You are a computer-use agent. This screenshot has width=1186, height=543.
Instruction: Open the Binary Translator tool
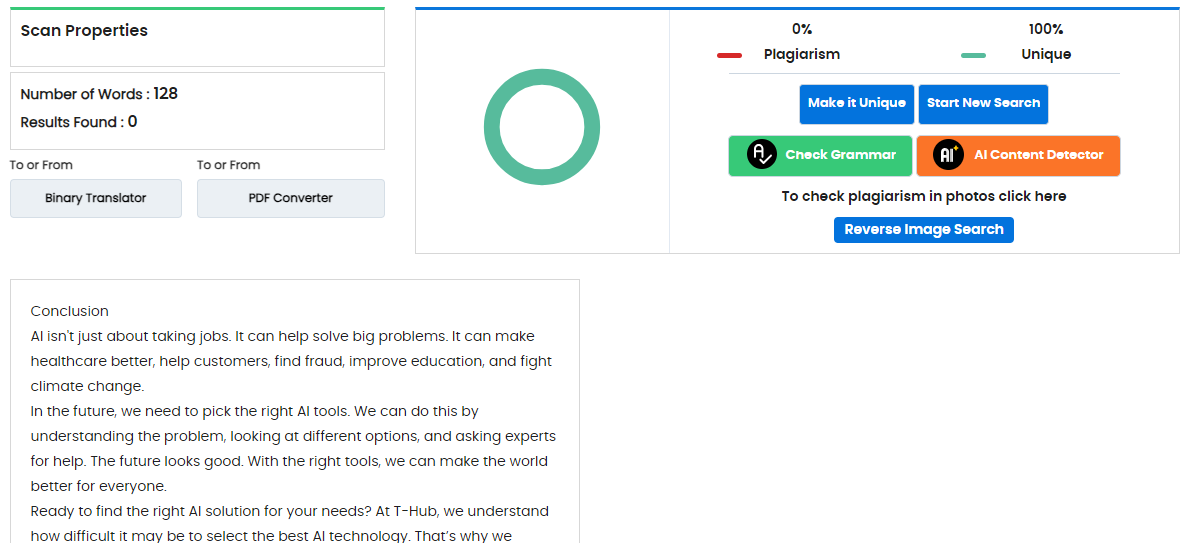point(96,198)
